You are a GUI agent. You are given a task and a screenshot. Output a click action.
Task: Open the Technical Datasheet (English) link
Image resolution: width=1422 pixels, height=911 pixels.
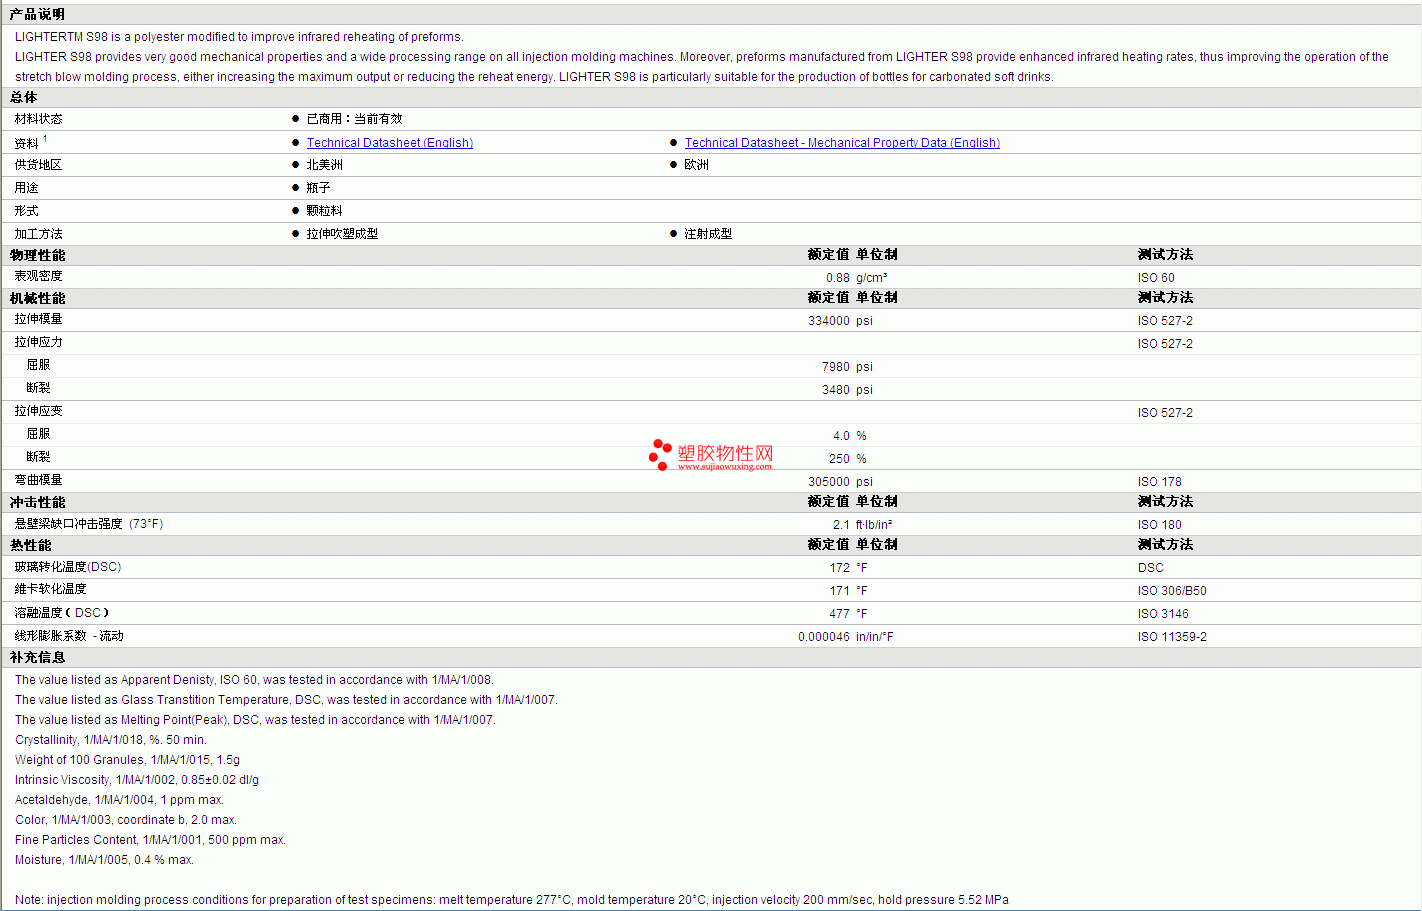[x=390, y=143]
